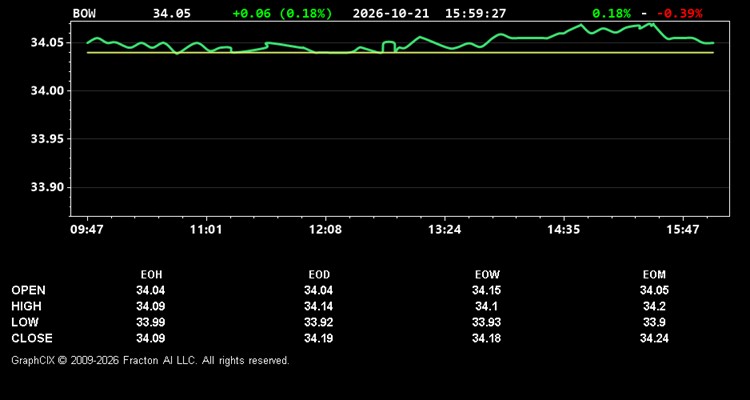Click the EOD high value 34.14
750x400 pixels.
(319, 306)
